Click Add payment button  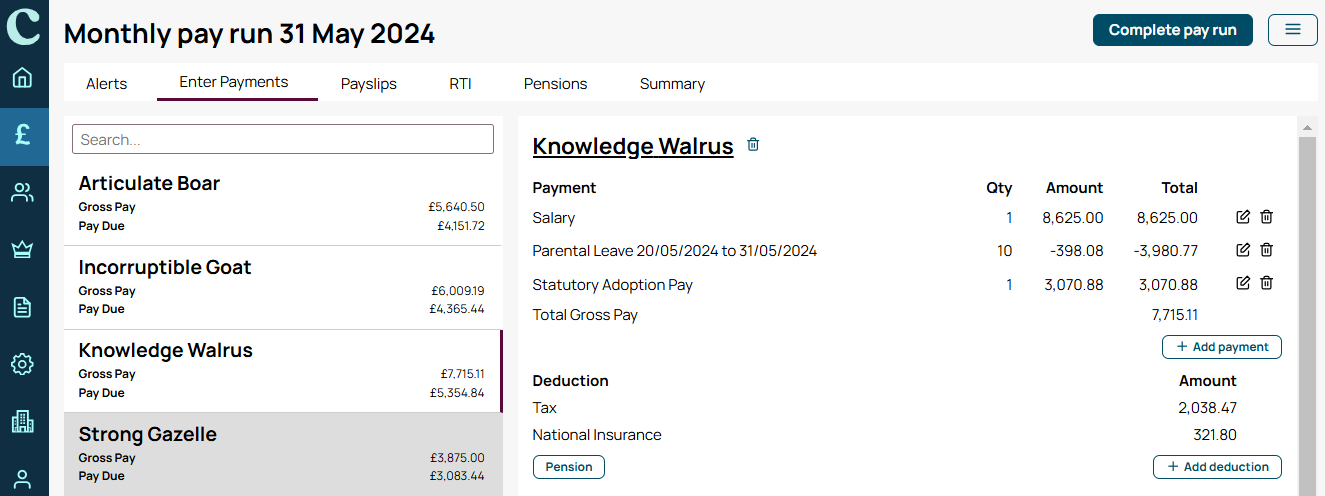(x=1222, y=347)
